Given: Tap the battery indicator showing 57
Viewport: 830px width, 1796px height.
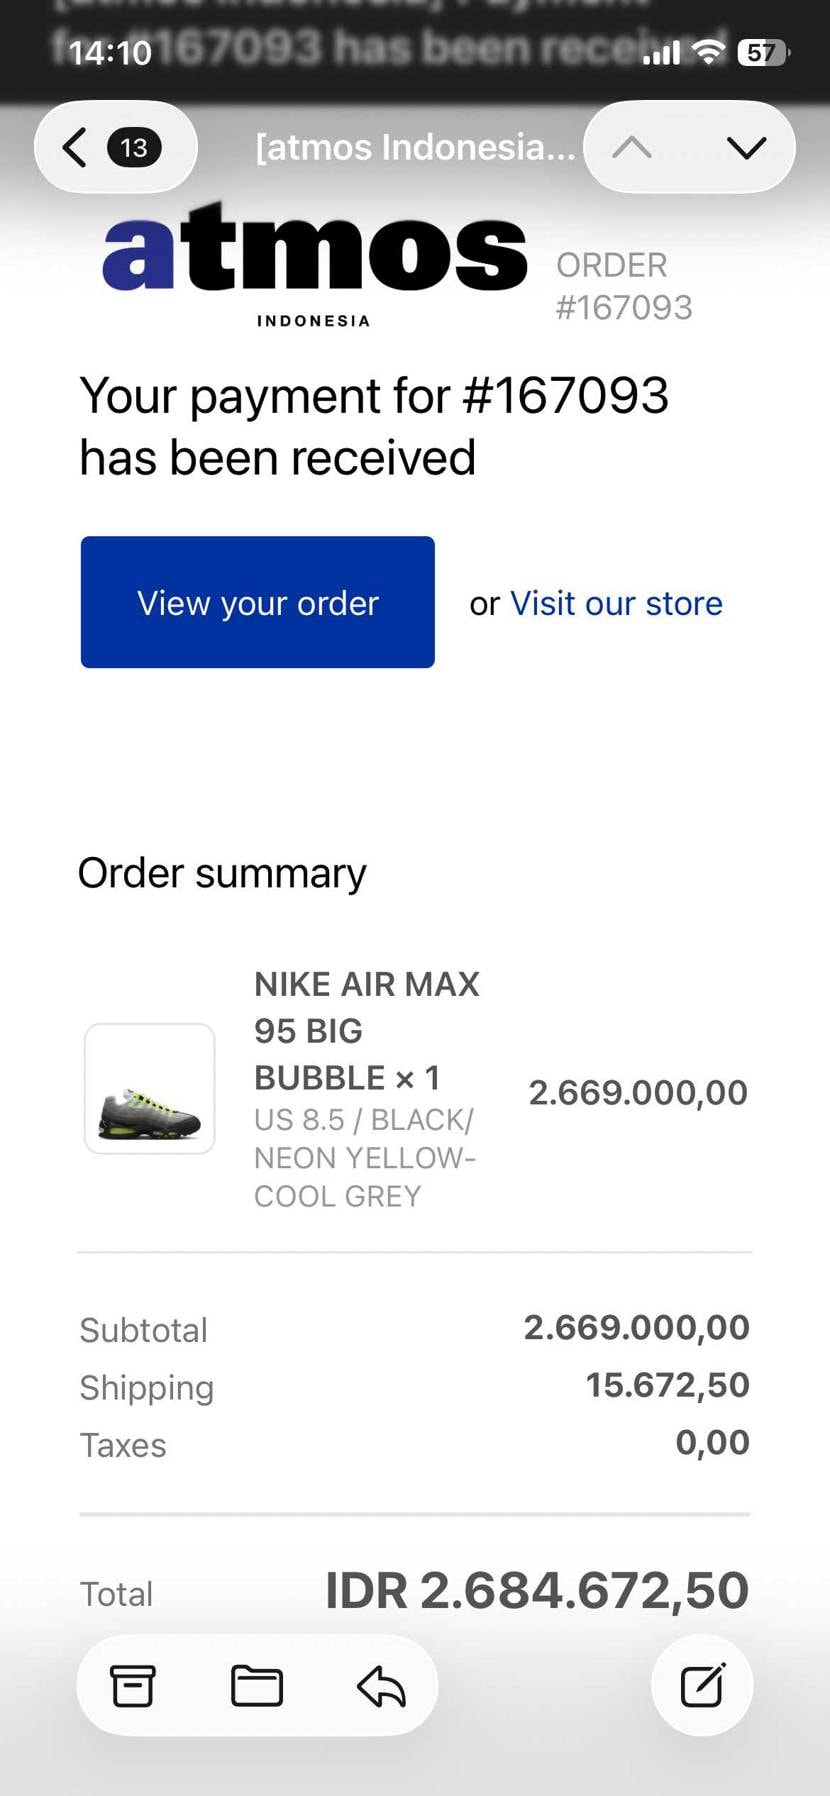Looking at the screenshot, I should click(762, 52).
